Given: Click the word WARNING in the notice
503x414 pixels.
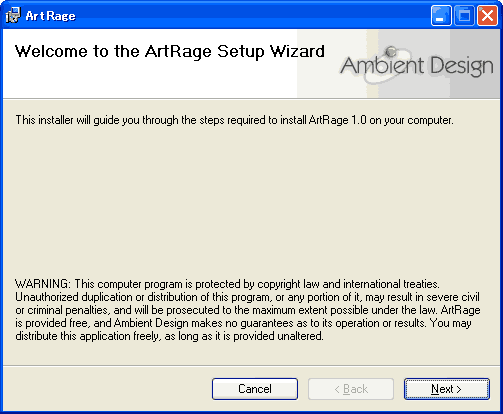Looking at the screenshot, I should coord(42,284).
